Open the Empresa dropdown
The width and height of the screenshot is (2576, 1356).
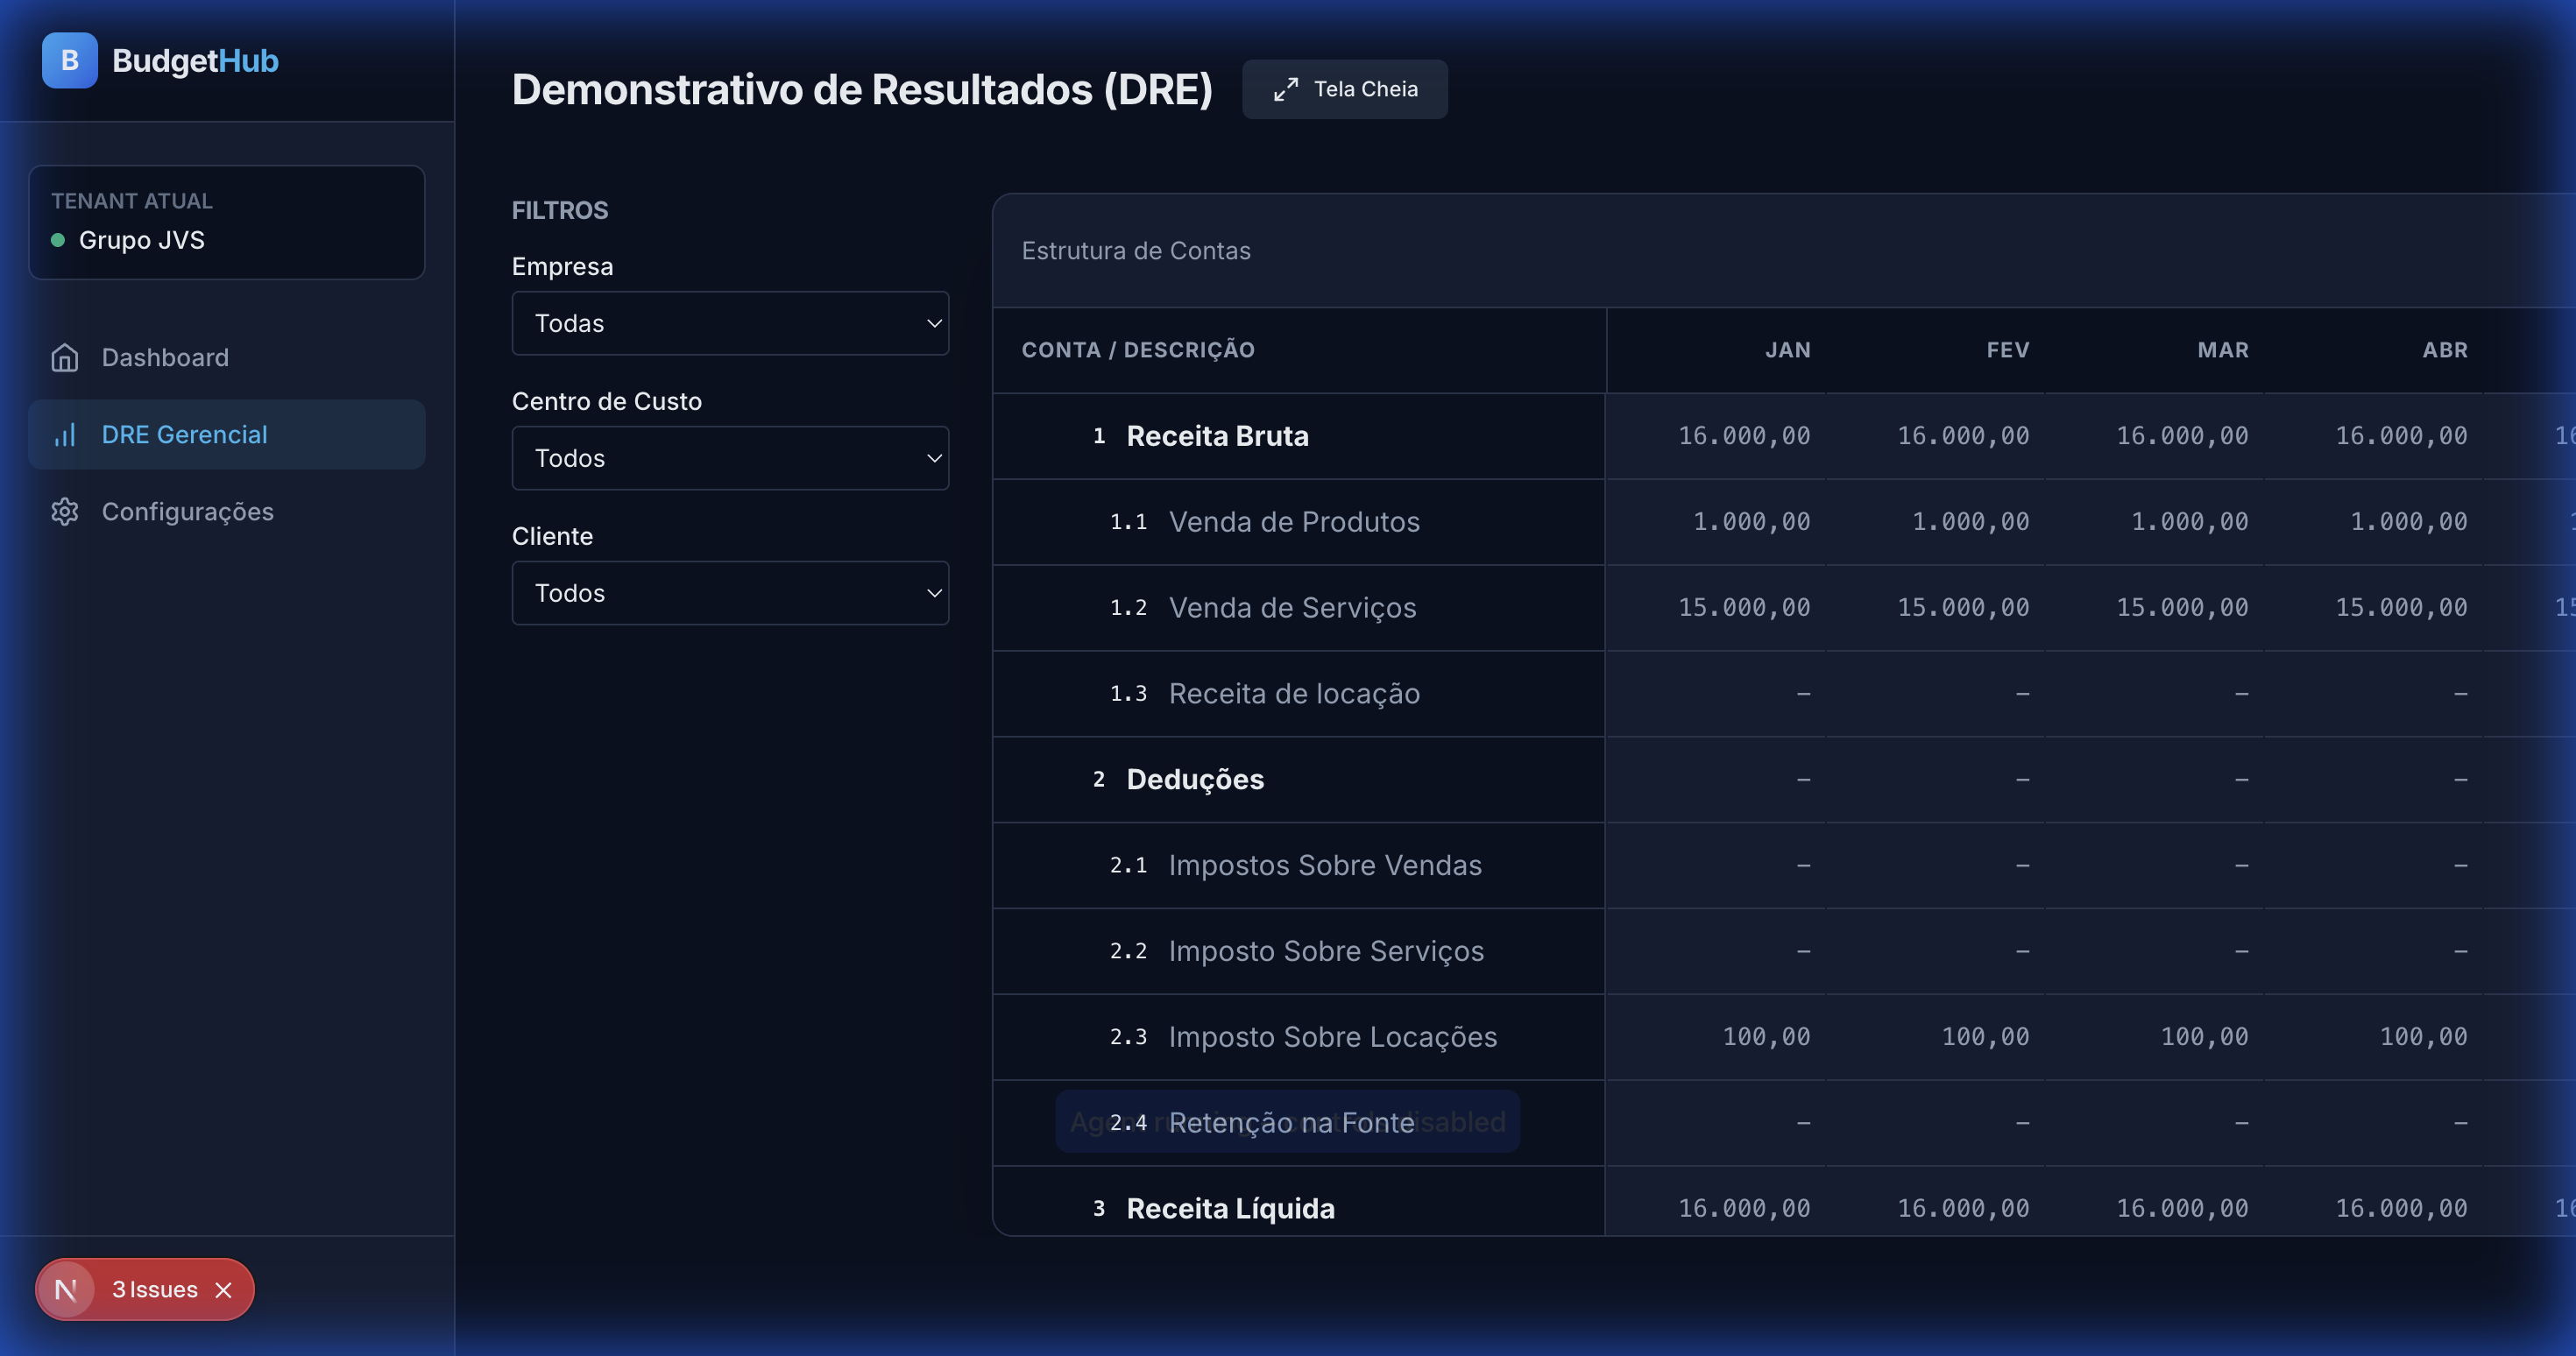pos(730,323)
